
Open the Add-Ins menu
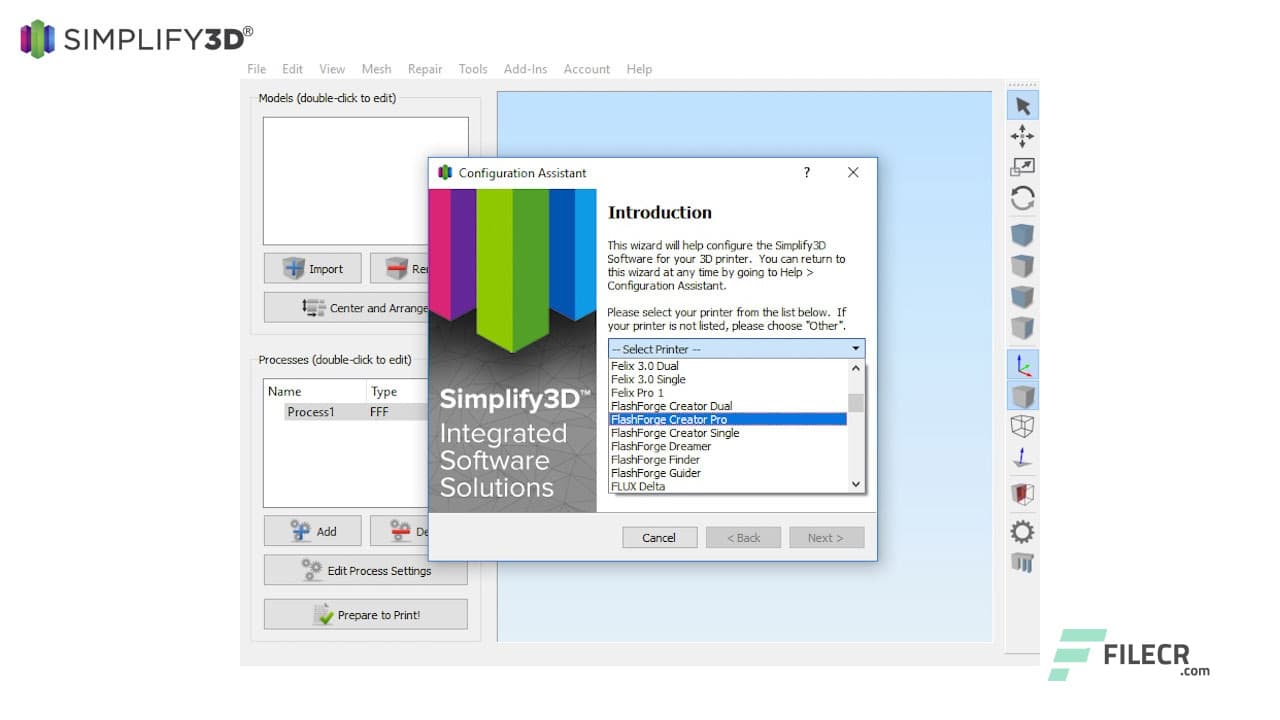pos(525,69)
